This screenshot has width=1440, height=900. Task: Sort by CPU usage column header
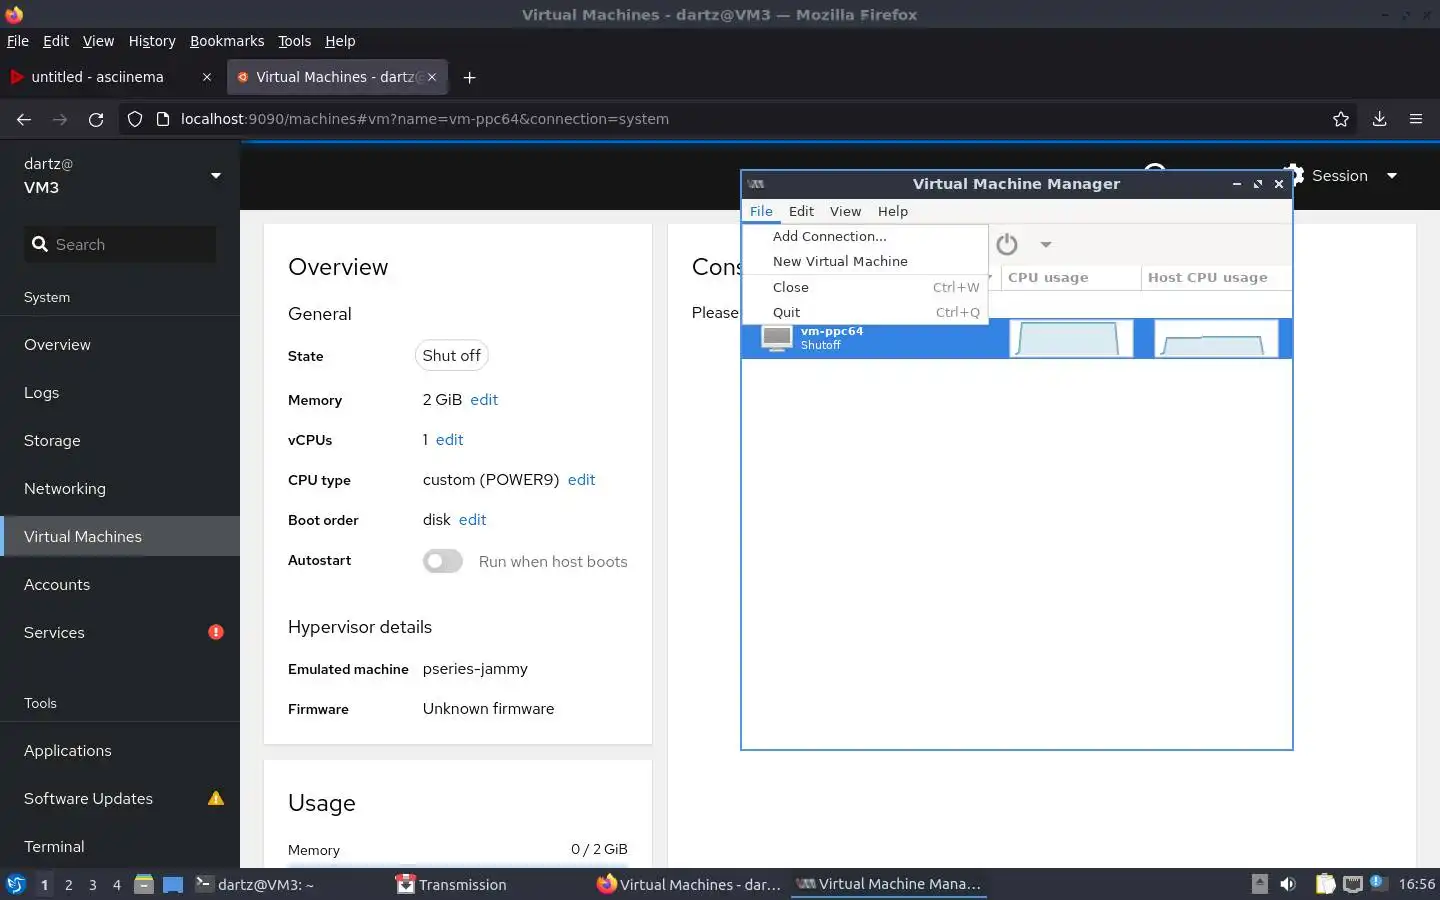coord(1070,277)
